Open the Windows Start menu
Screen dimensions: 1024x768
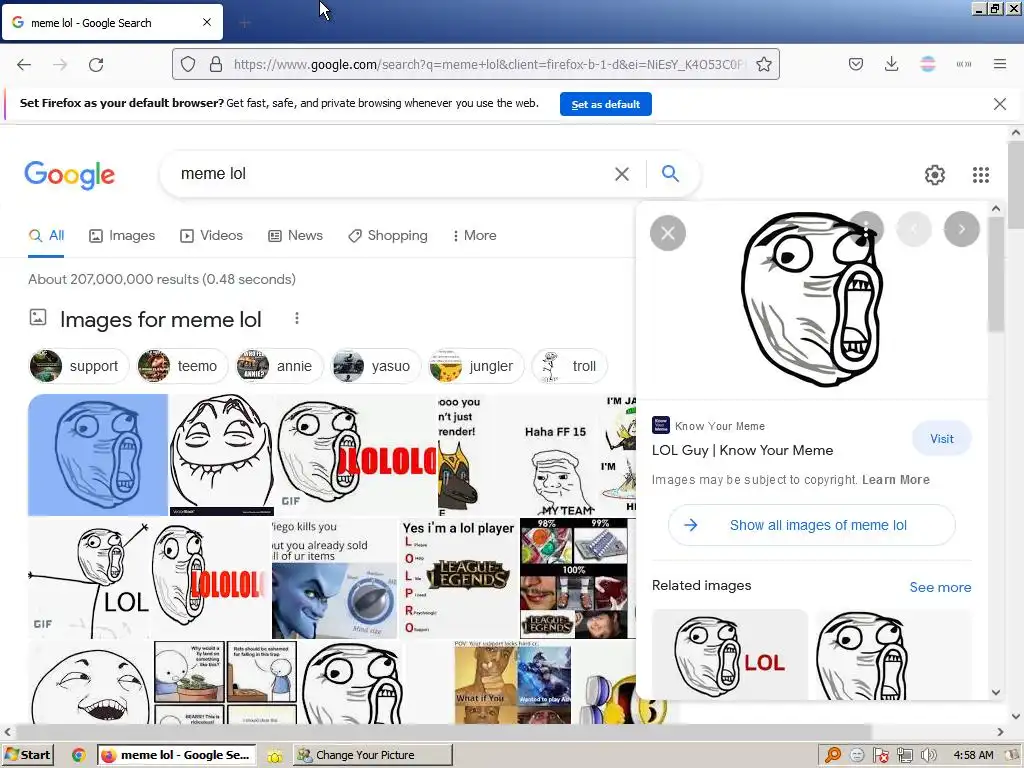point(27,755)
